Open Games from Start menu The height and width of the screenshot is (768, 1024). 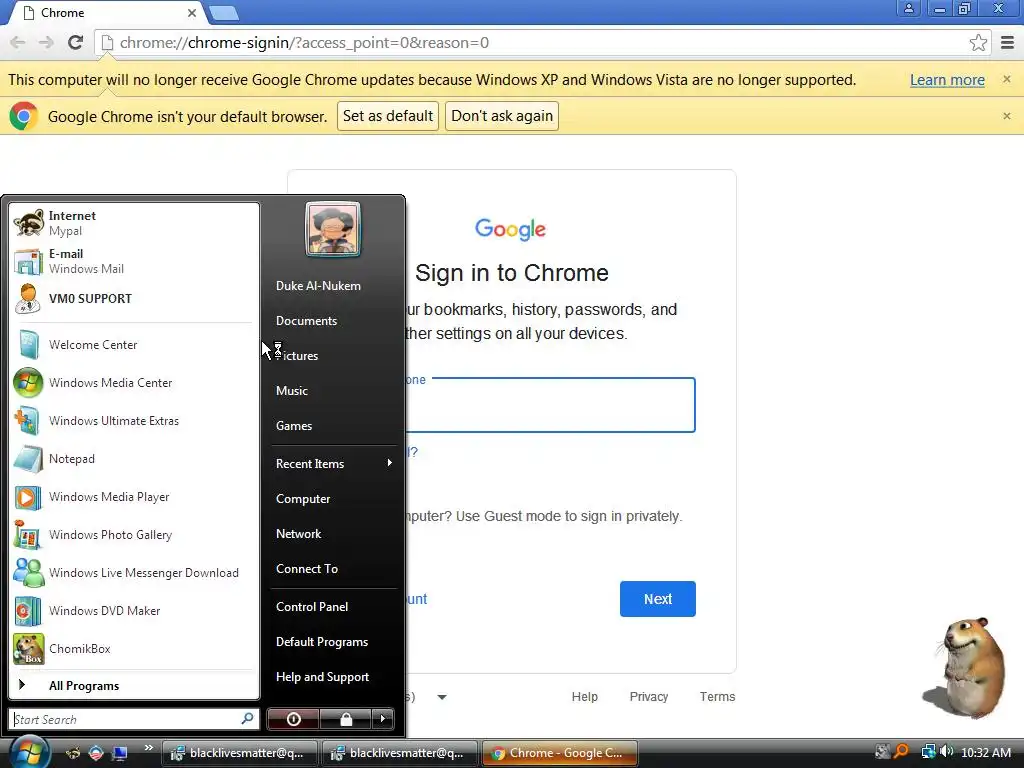[294, 426]
